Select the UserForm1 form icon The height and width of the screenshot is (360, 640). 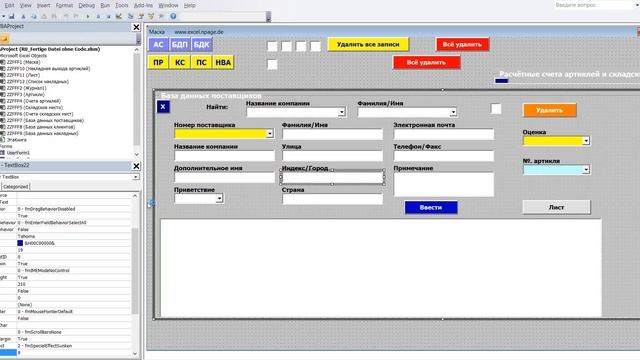click(x=3, y=153)
